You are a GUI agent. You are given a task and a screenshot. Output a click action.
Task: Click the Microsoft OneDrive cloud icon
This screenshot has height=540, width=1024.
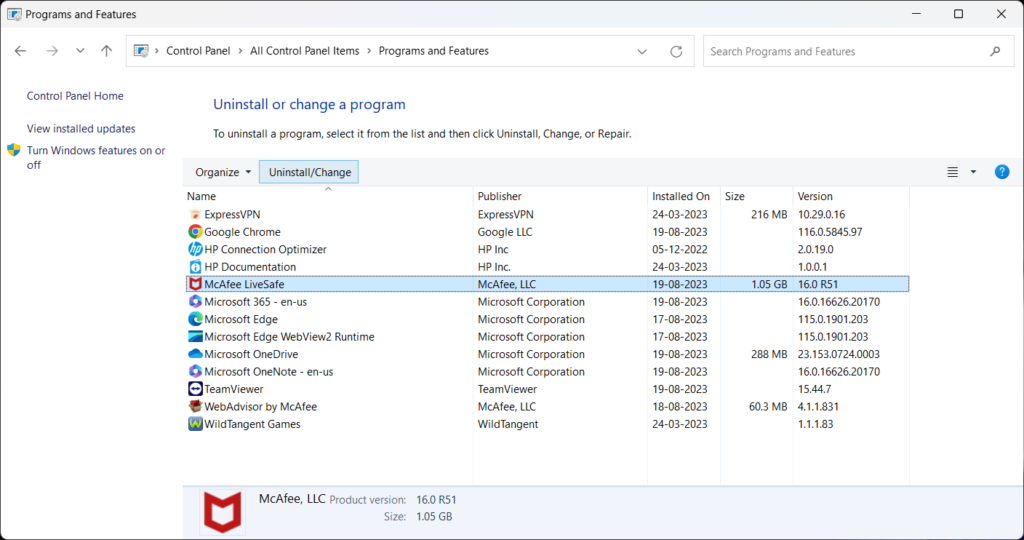click(195, 354)
